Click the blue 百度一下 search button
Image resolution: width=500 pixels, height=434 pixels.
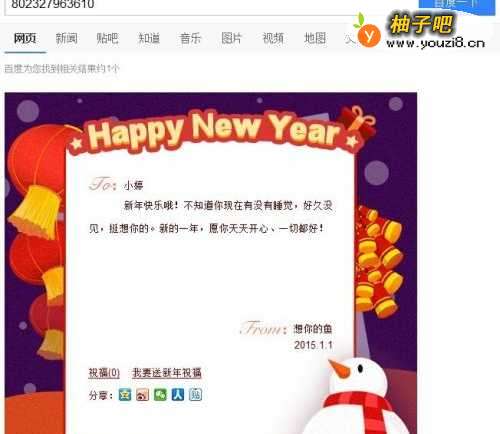(457, 6)
